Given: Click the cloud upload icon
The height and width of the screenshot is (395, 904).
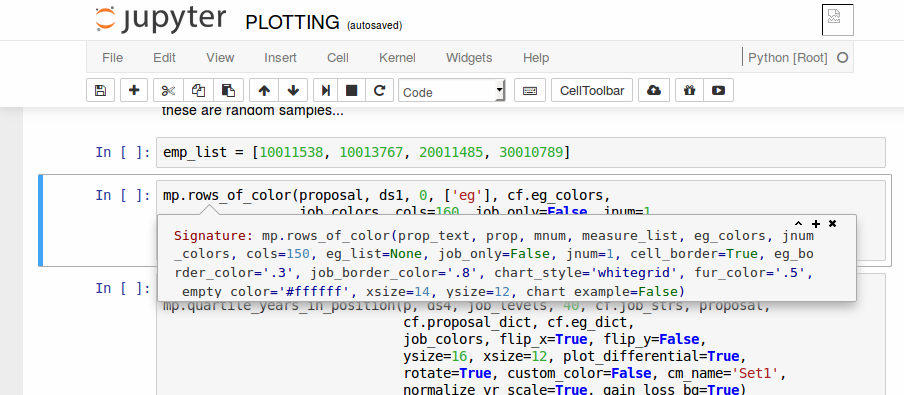Looking at the screenshot, I should click(654, 91).
